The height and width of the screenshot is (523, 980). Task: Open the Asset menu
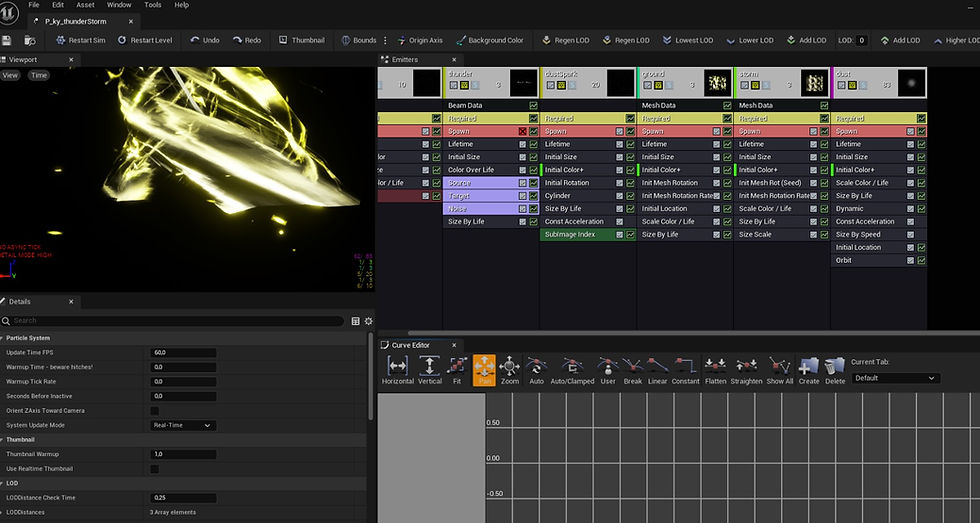pyautogui.click(x=85, y=4)
